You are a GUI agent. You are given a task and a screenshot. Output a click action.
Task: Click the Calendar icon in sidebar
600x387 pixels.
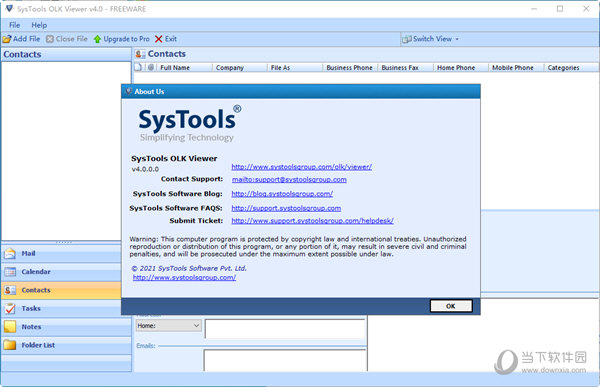click(10, 272)
